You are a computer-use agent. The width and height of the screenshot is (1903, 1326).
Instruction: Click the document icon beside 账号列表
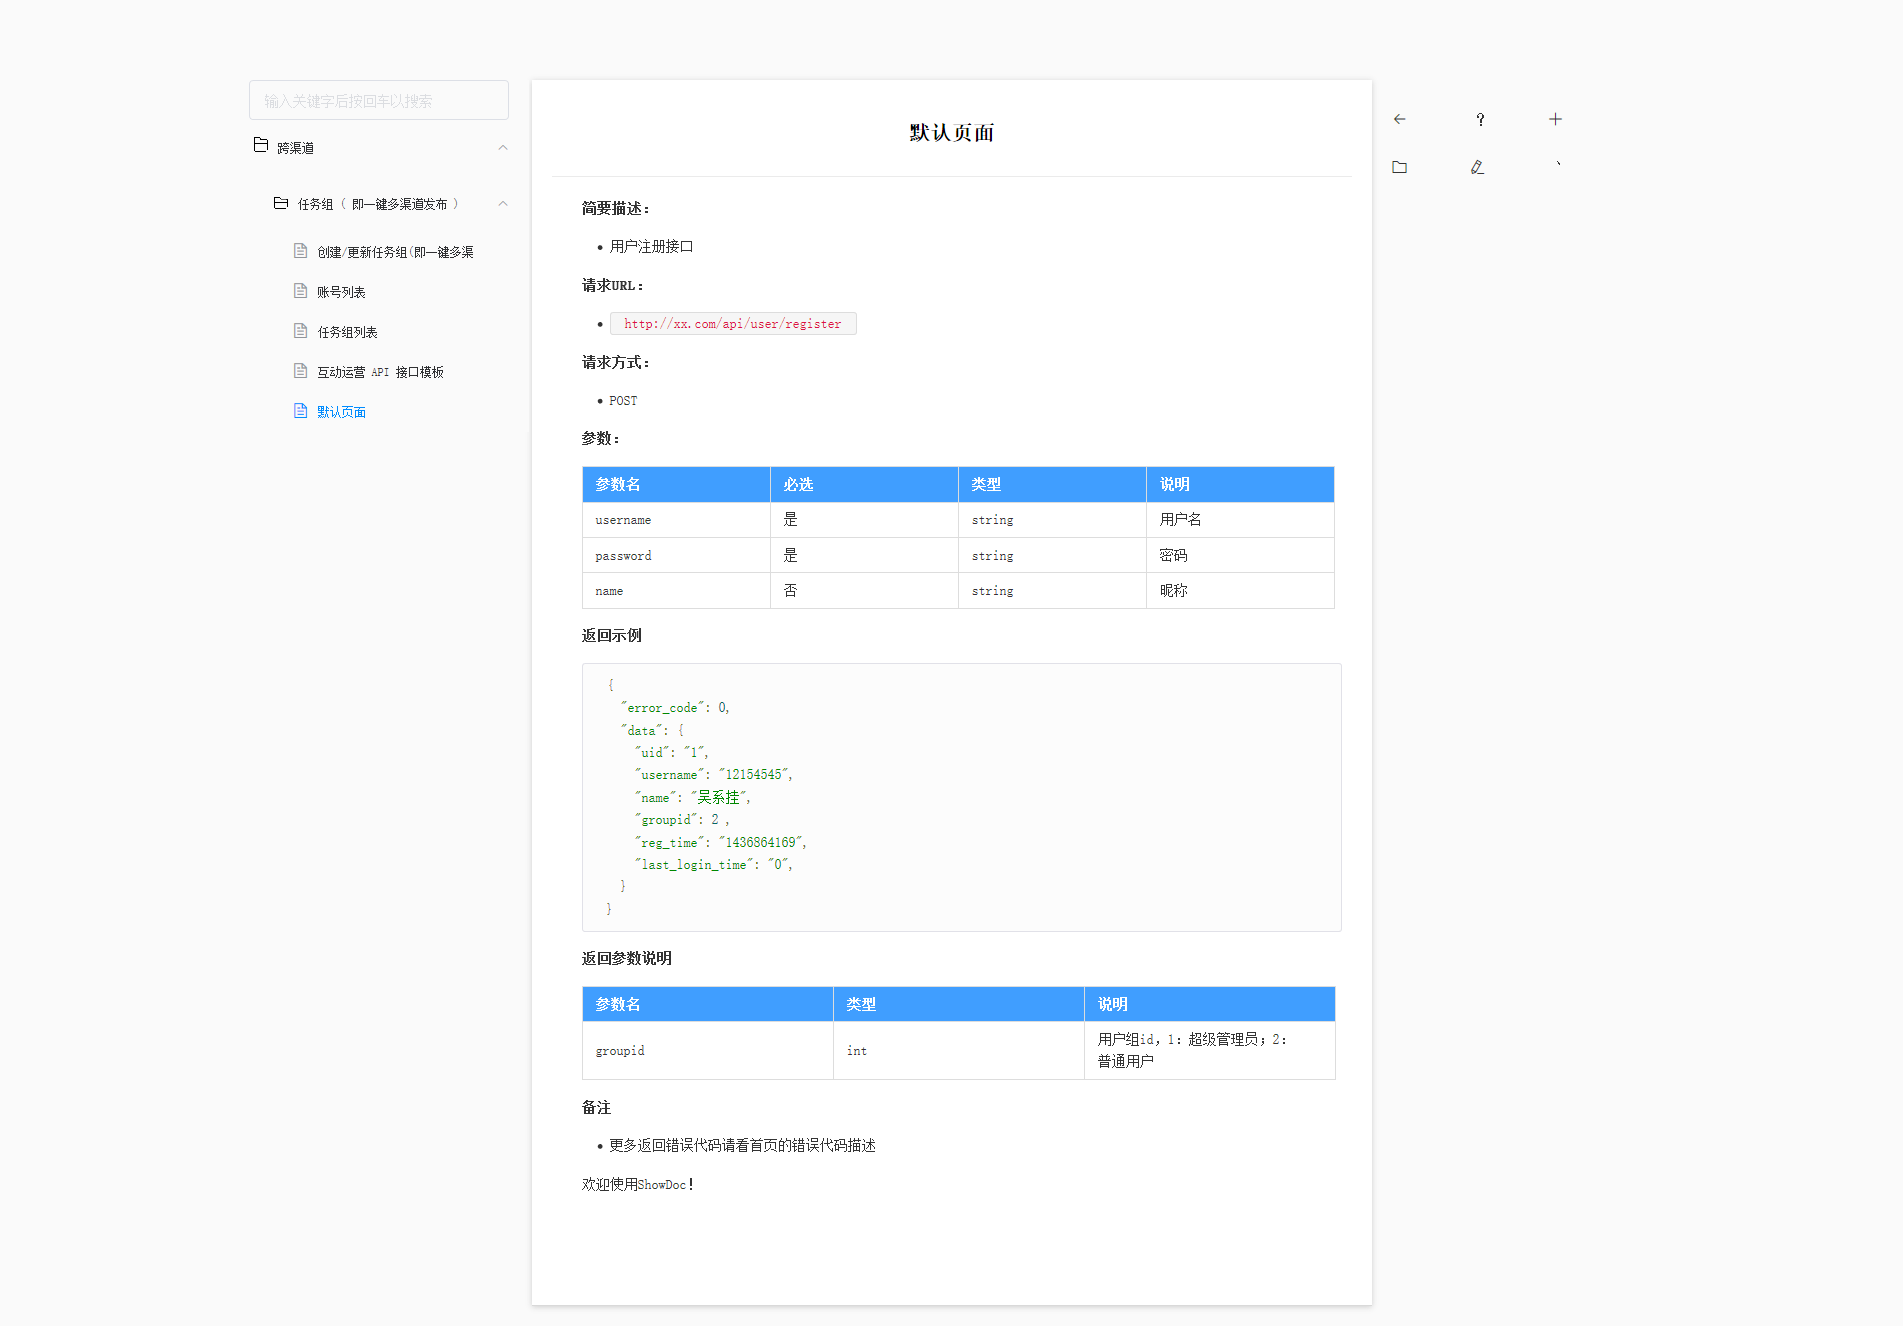point(300,291)
